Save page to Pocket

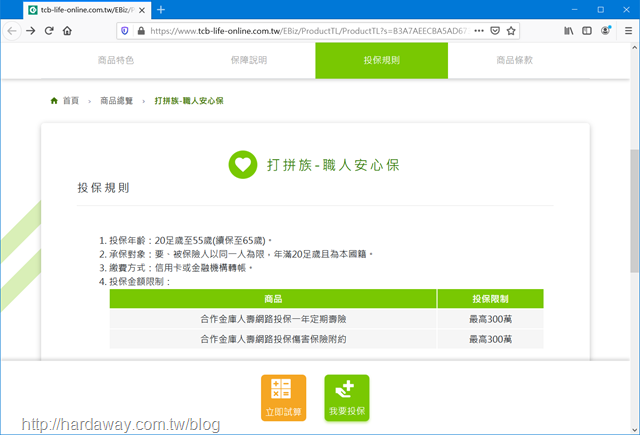[x=495, y=31]
